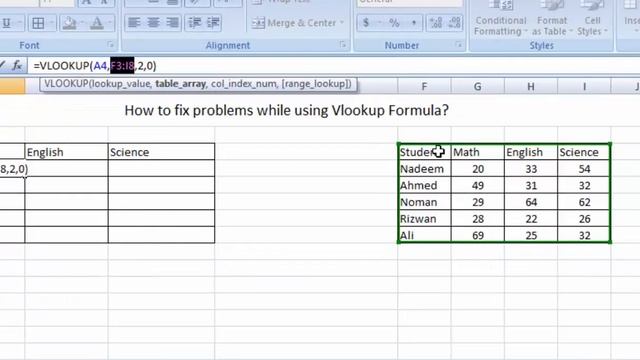Select Rizwan's Math score 28

pos(478,219)
